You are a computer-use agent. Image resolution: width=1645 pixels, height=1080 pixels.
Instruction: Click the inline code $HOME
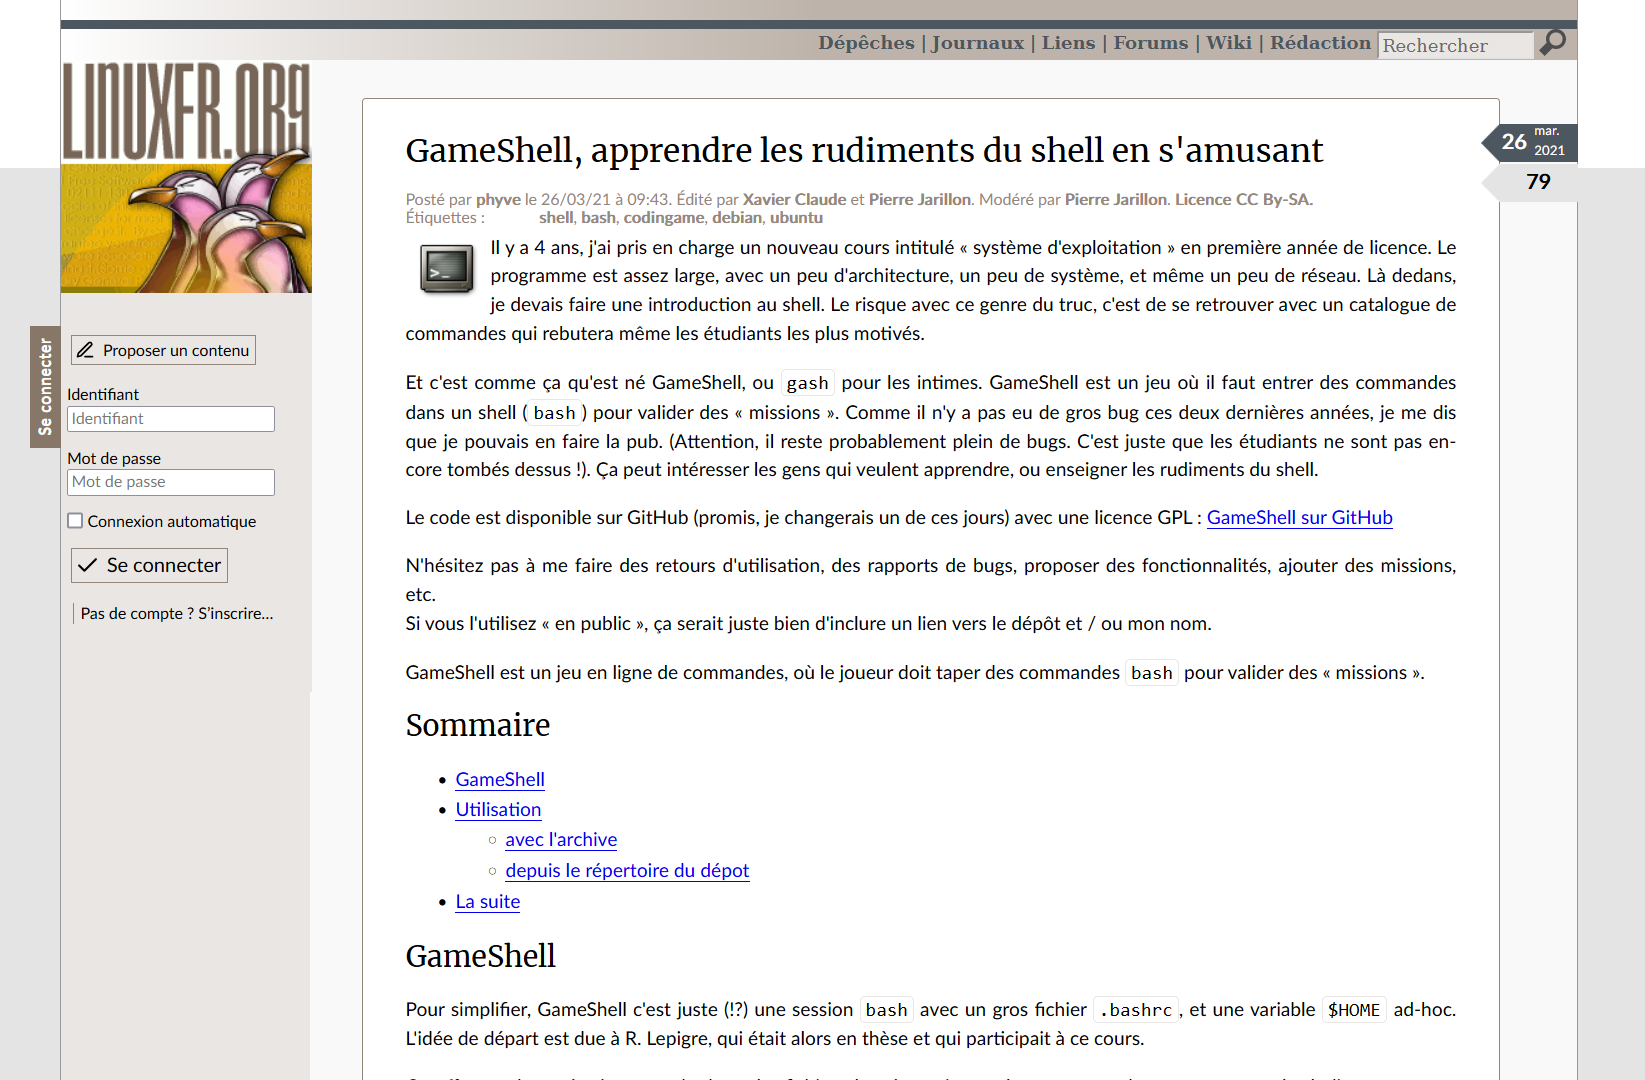tap(1354, 1010)
